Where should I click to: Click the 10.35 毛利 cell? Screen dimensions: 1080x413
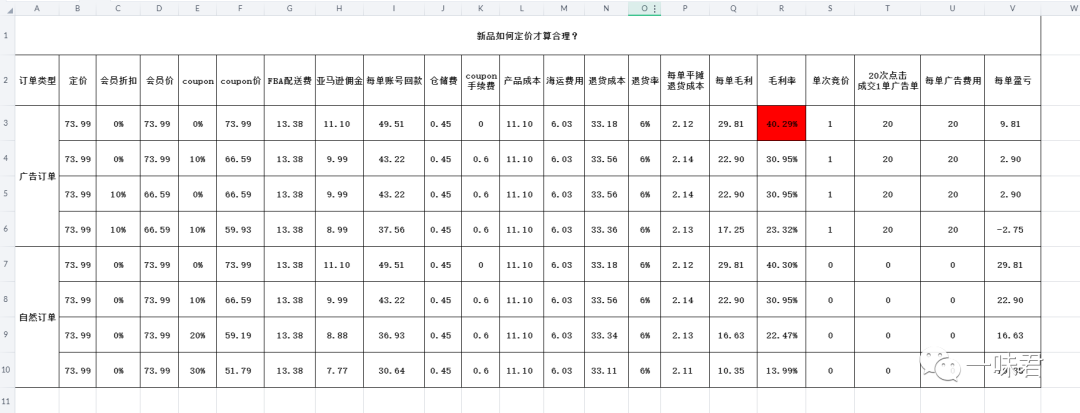[733, 370]
